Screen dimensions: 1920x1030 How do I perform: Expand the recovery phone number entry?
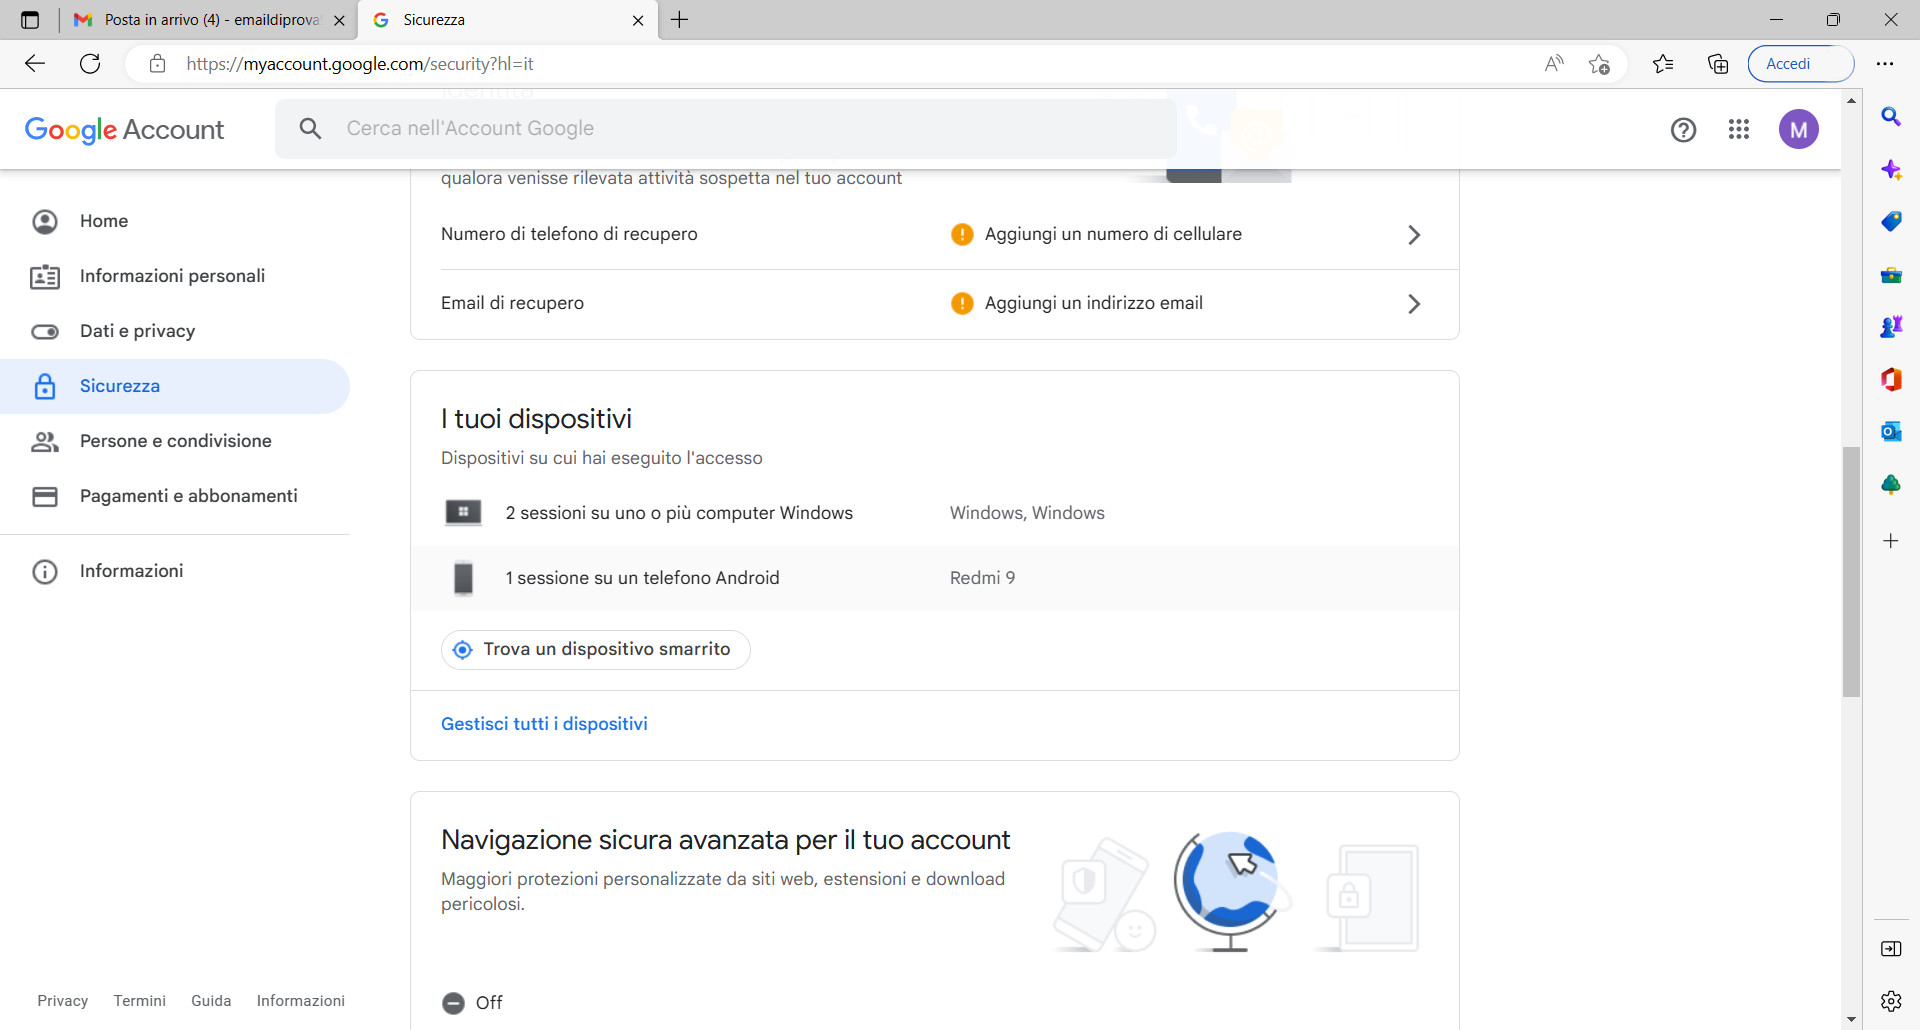click(1414, 234)
